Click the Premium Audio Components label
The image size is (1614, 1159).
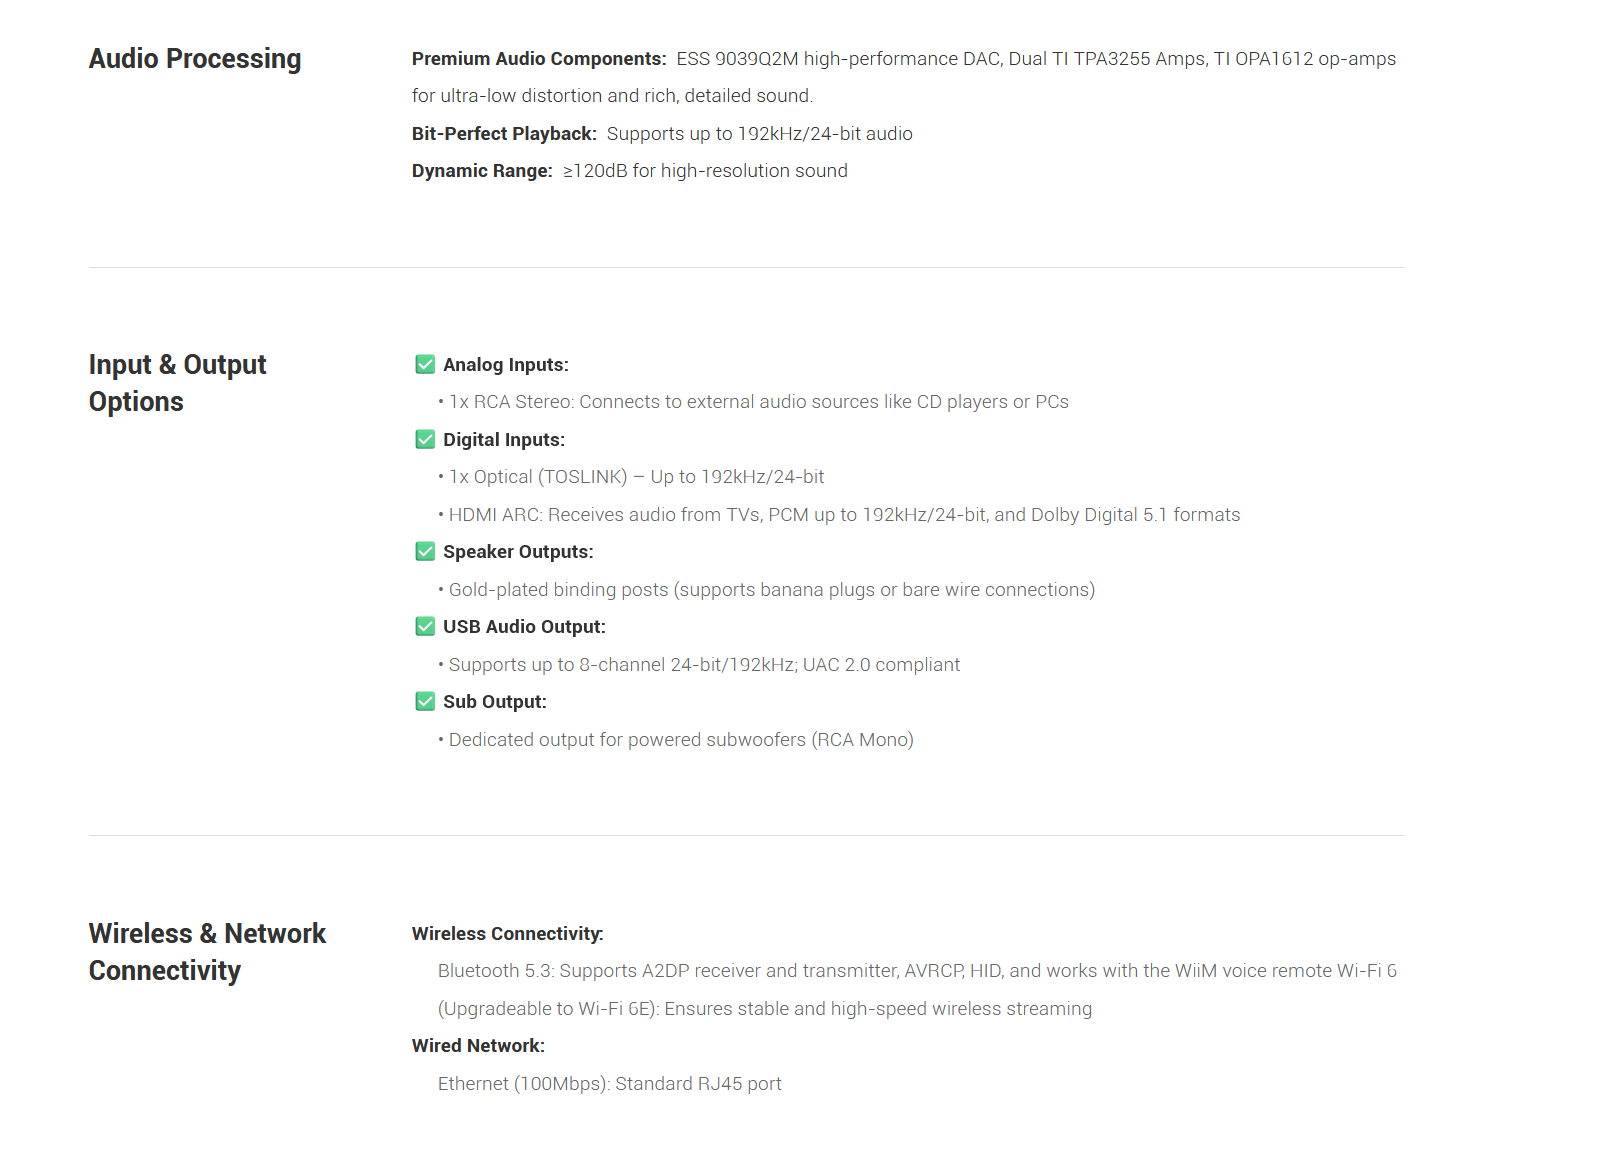click(x=539, y=59)
